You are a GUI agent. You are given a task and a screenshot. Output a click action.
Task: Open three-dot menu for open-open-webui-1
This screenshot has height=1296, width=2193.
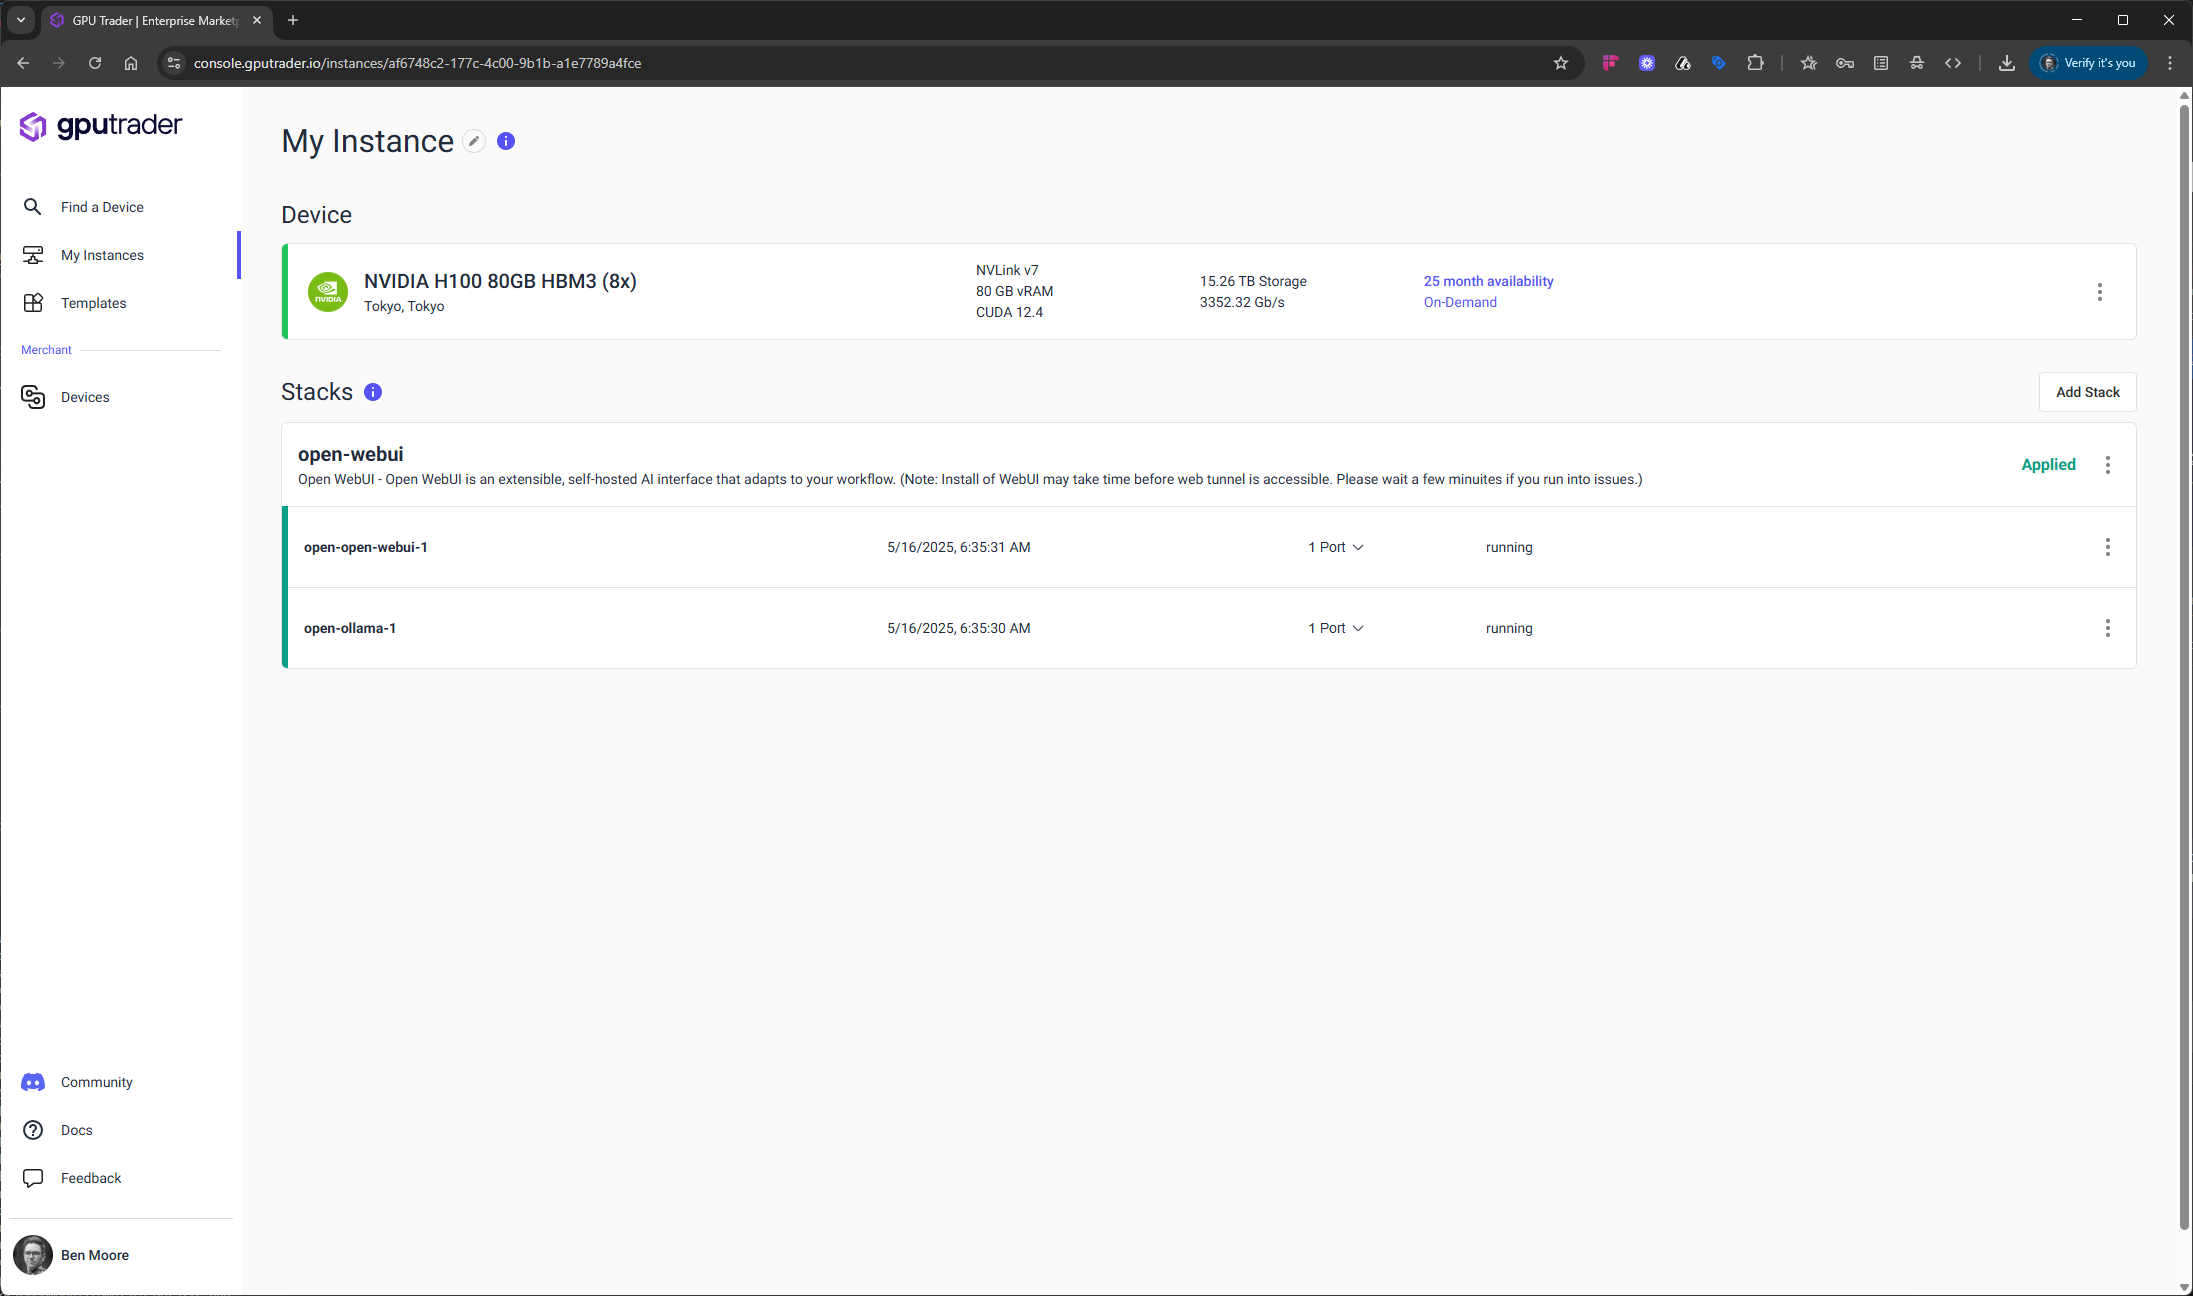[x=2107, y=547]
